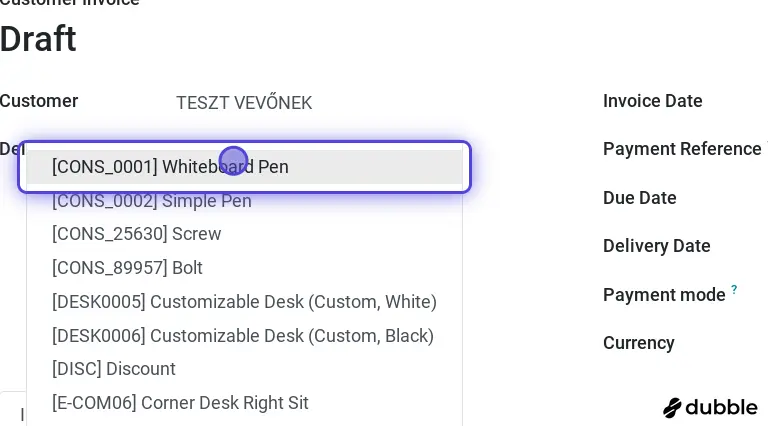Click the Draft status heading
Screen dimensions: 768x426
[38, 39]
